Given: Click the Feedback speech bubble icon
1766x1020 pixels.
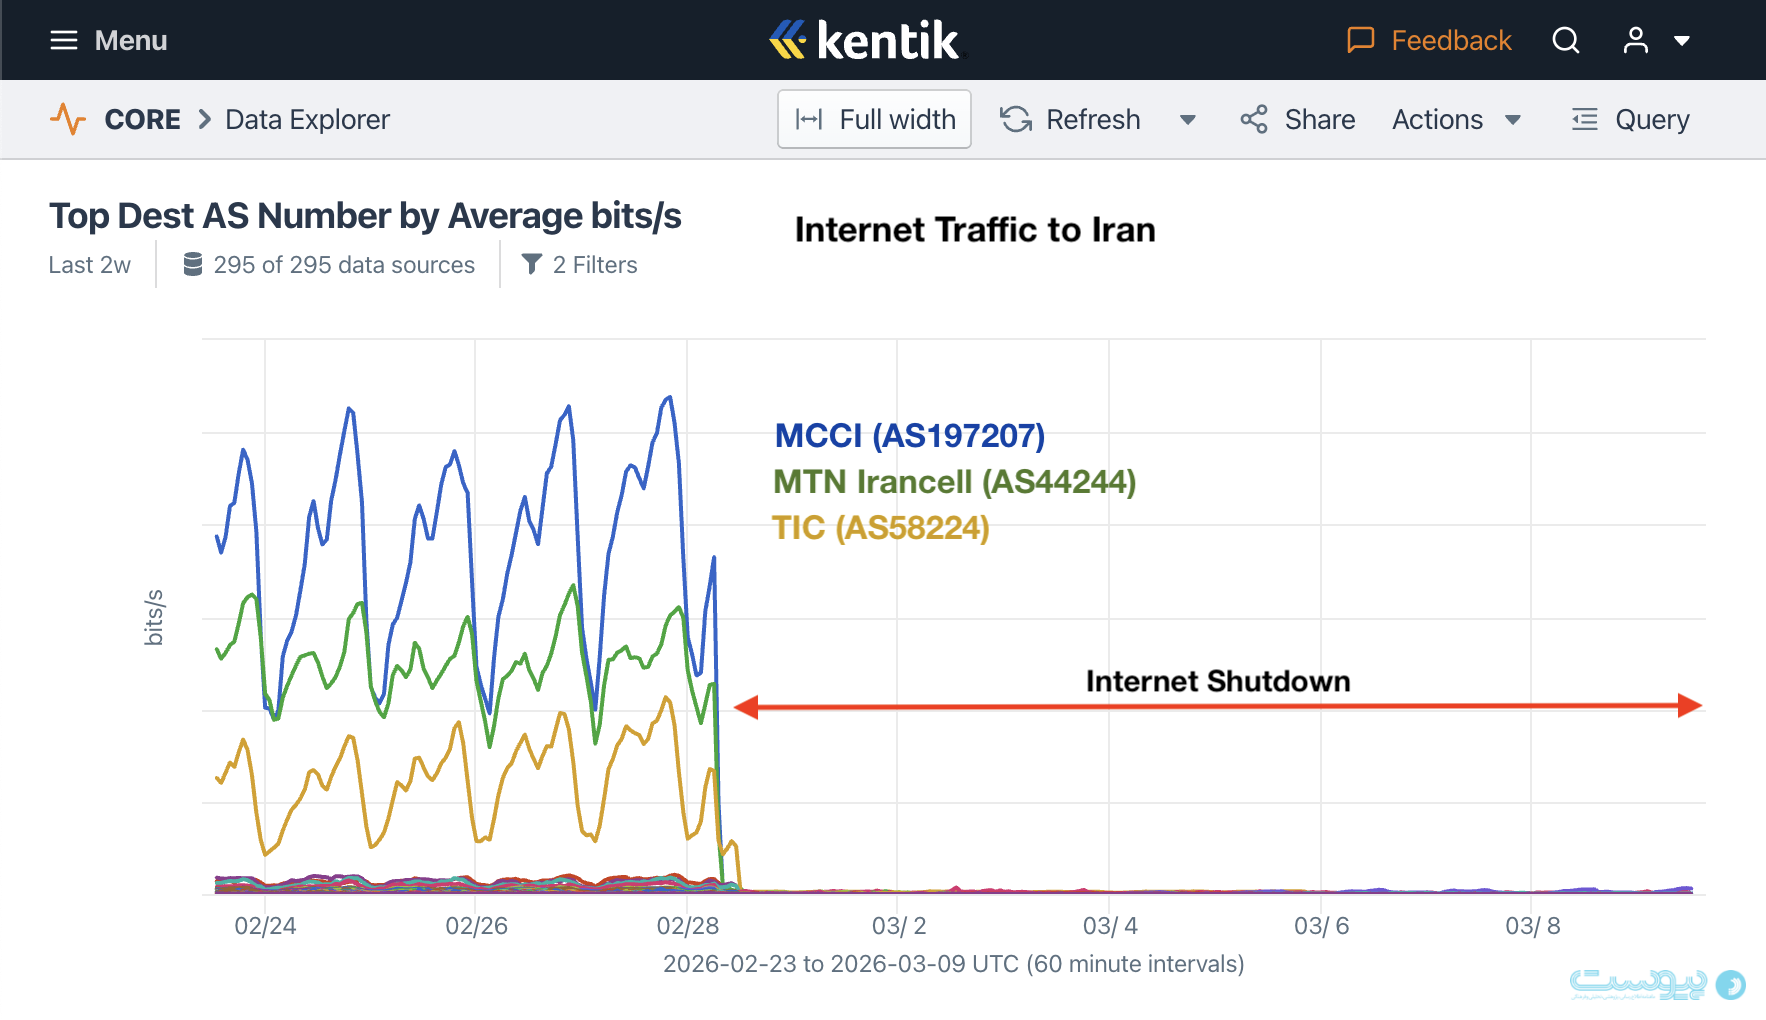Looking at the screenshot, I should click(1360, 40).
